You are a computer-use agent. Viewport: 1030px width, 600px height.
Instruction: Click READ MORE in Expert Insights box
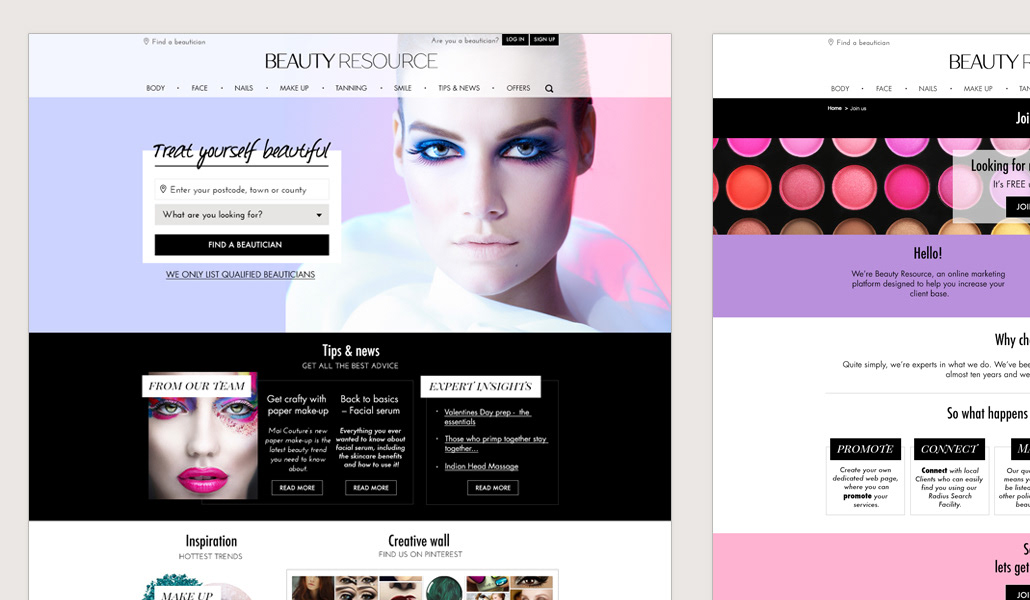coord(493,488)
